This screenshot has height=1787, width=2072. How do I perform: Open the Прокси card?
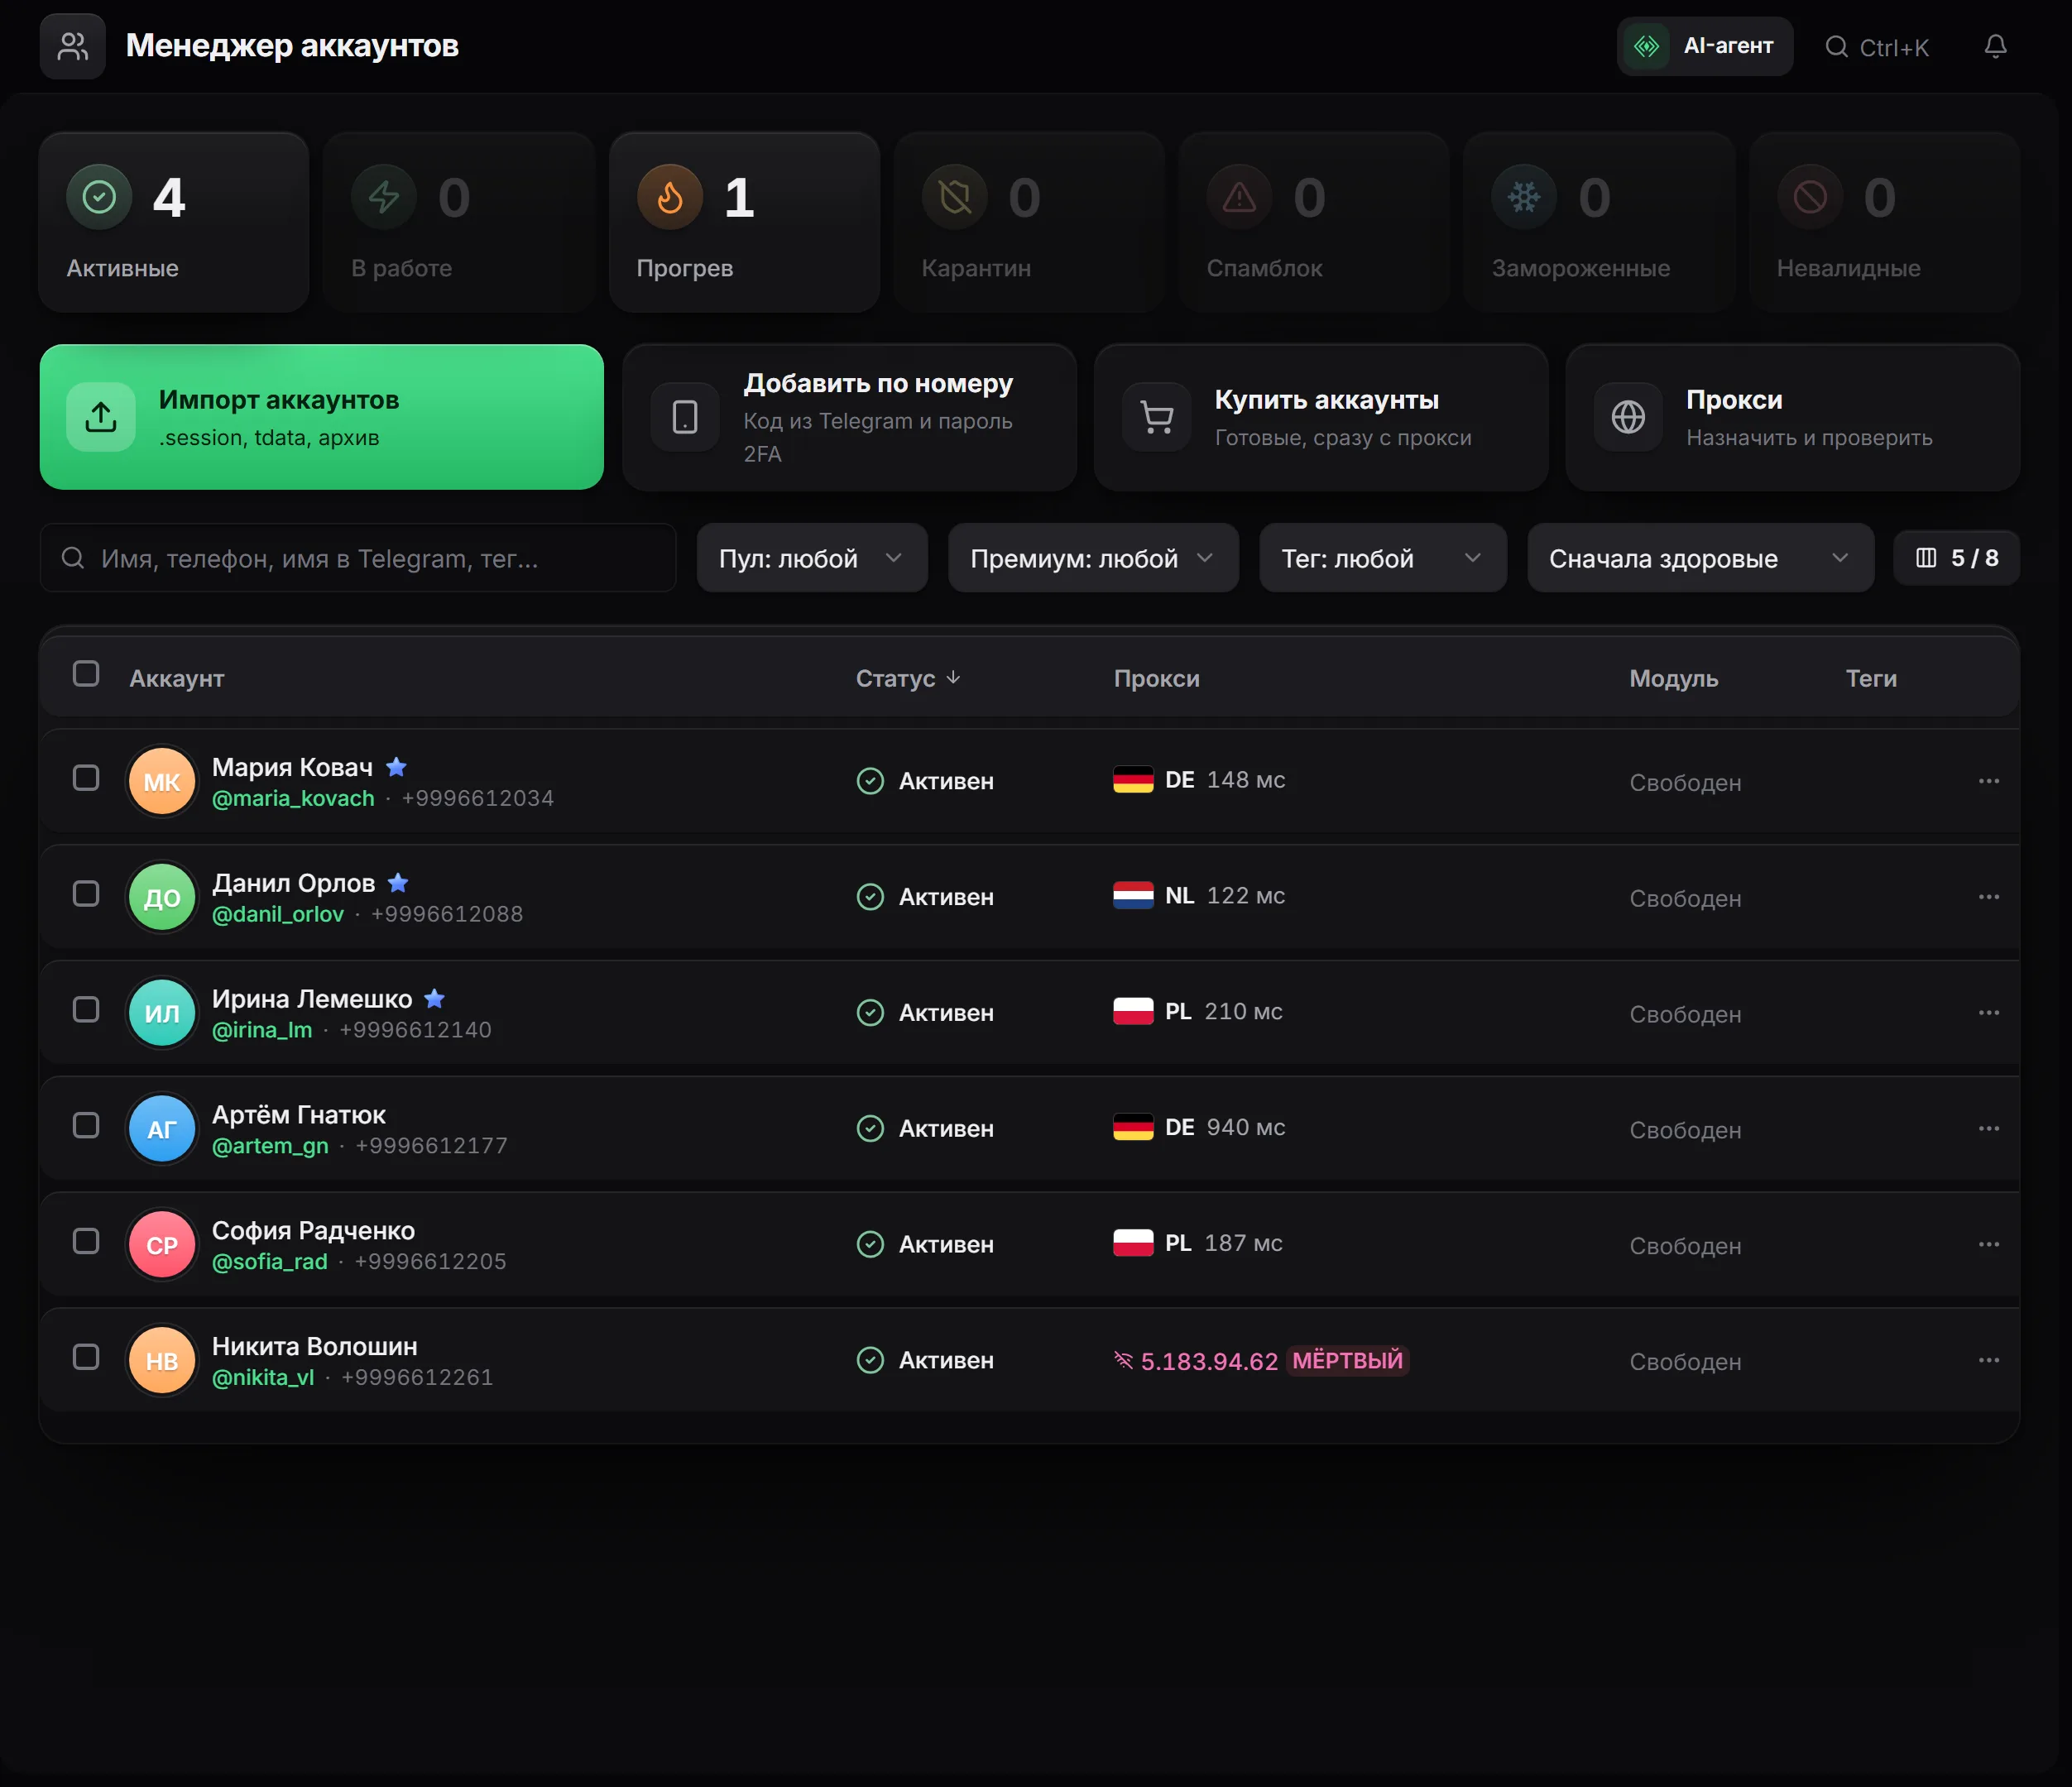pyautogui.click(x=1793, y=417)
